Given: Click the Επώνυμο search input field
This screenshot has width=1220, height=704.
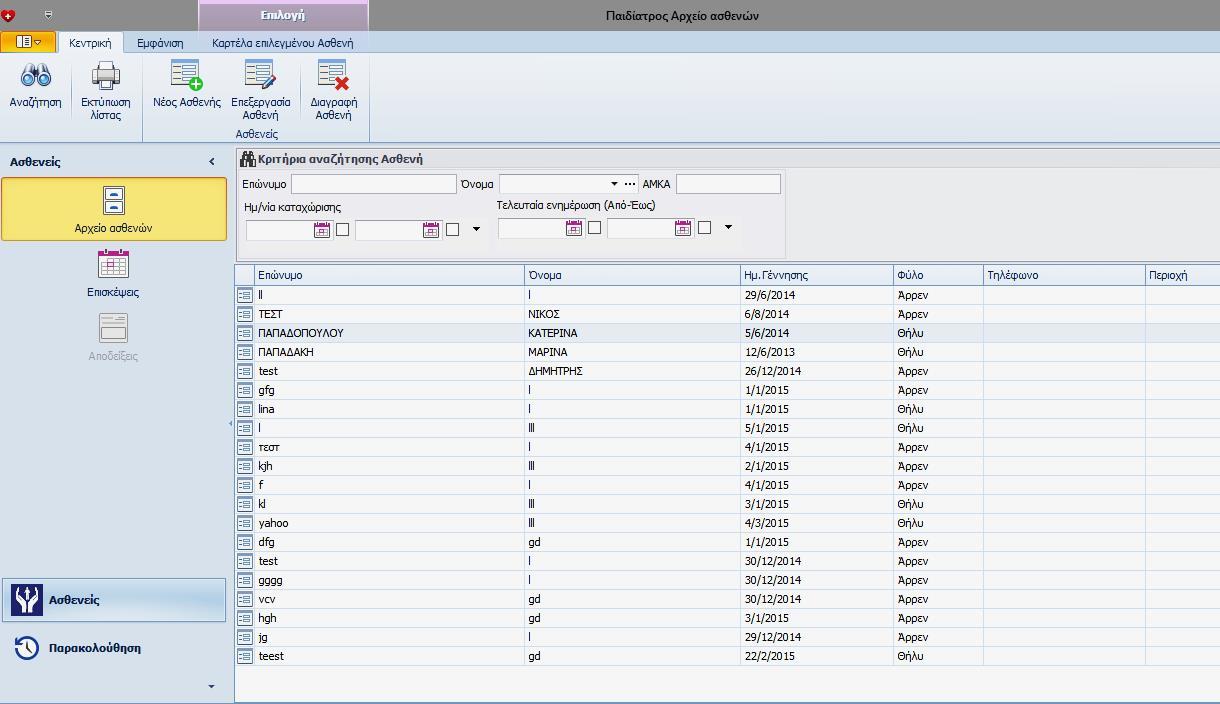Looking at the screenshot, I should [373, 184].
